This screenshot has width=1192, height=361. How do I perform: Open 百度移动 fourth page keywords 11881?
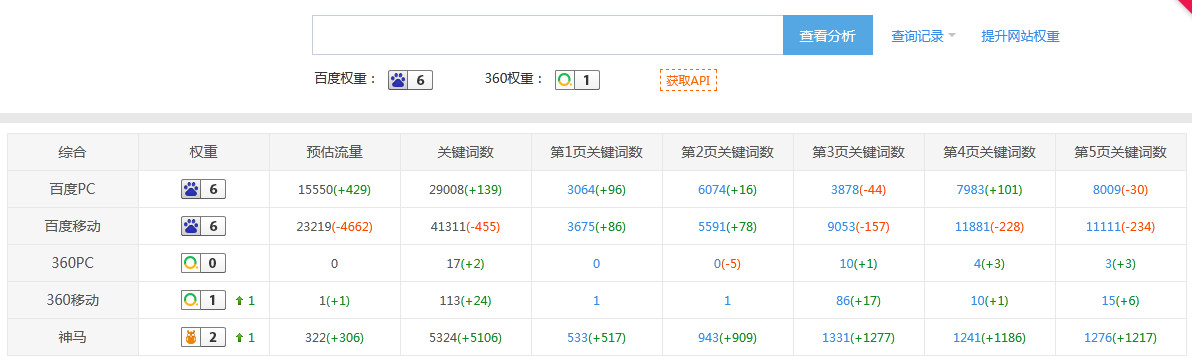972,226
